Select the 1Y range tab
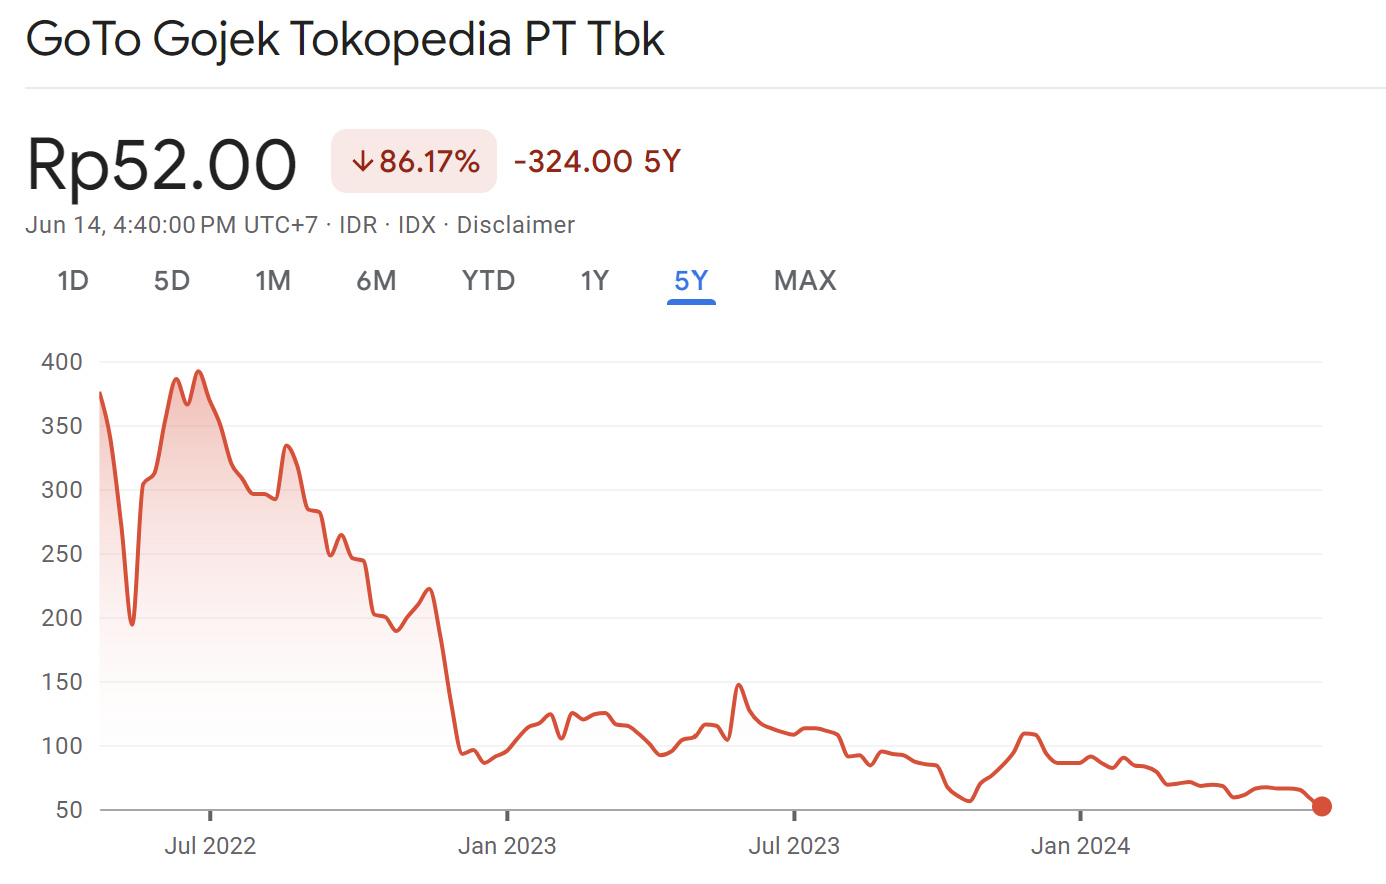 pos(595,281)
